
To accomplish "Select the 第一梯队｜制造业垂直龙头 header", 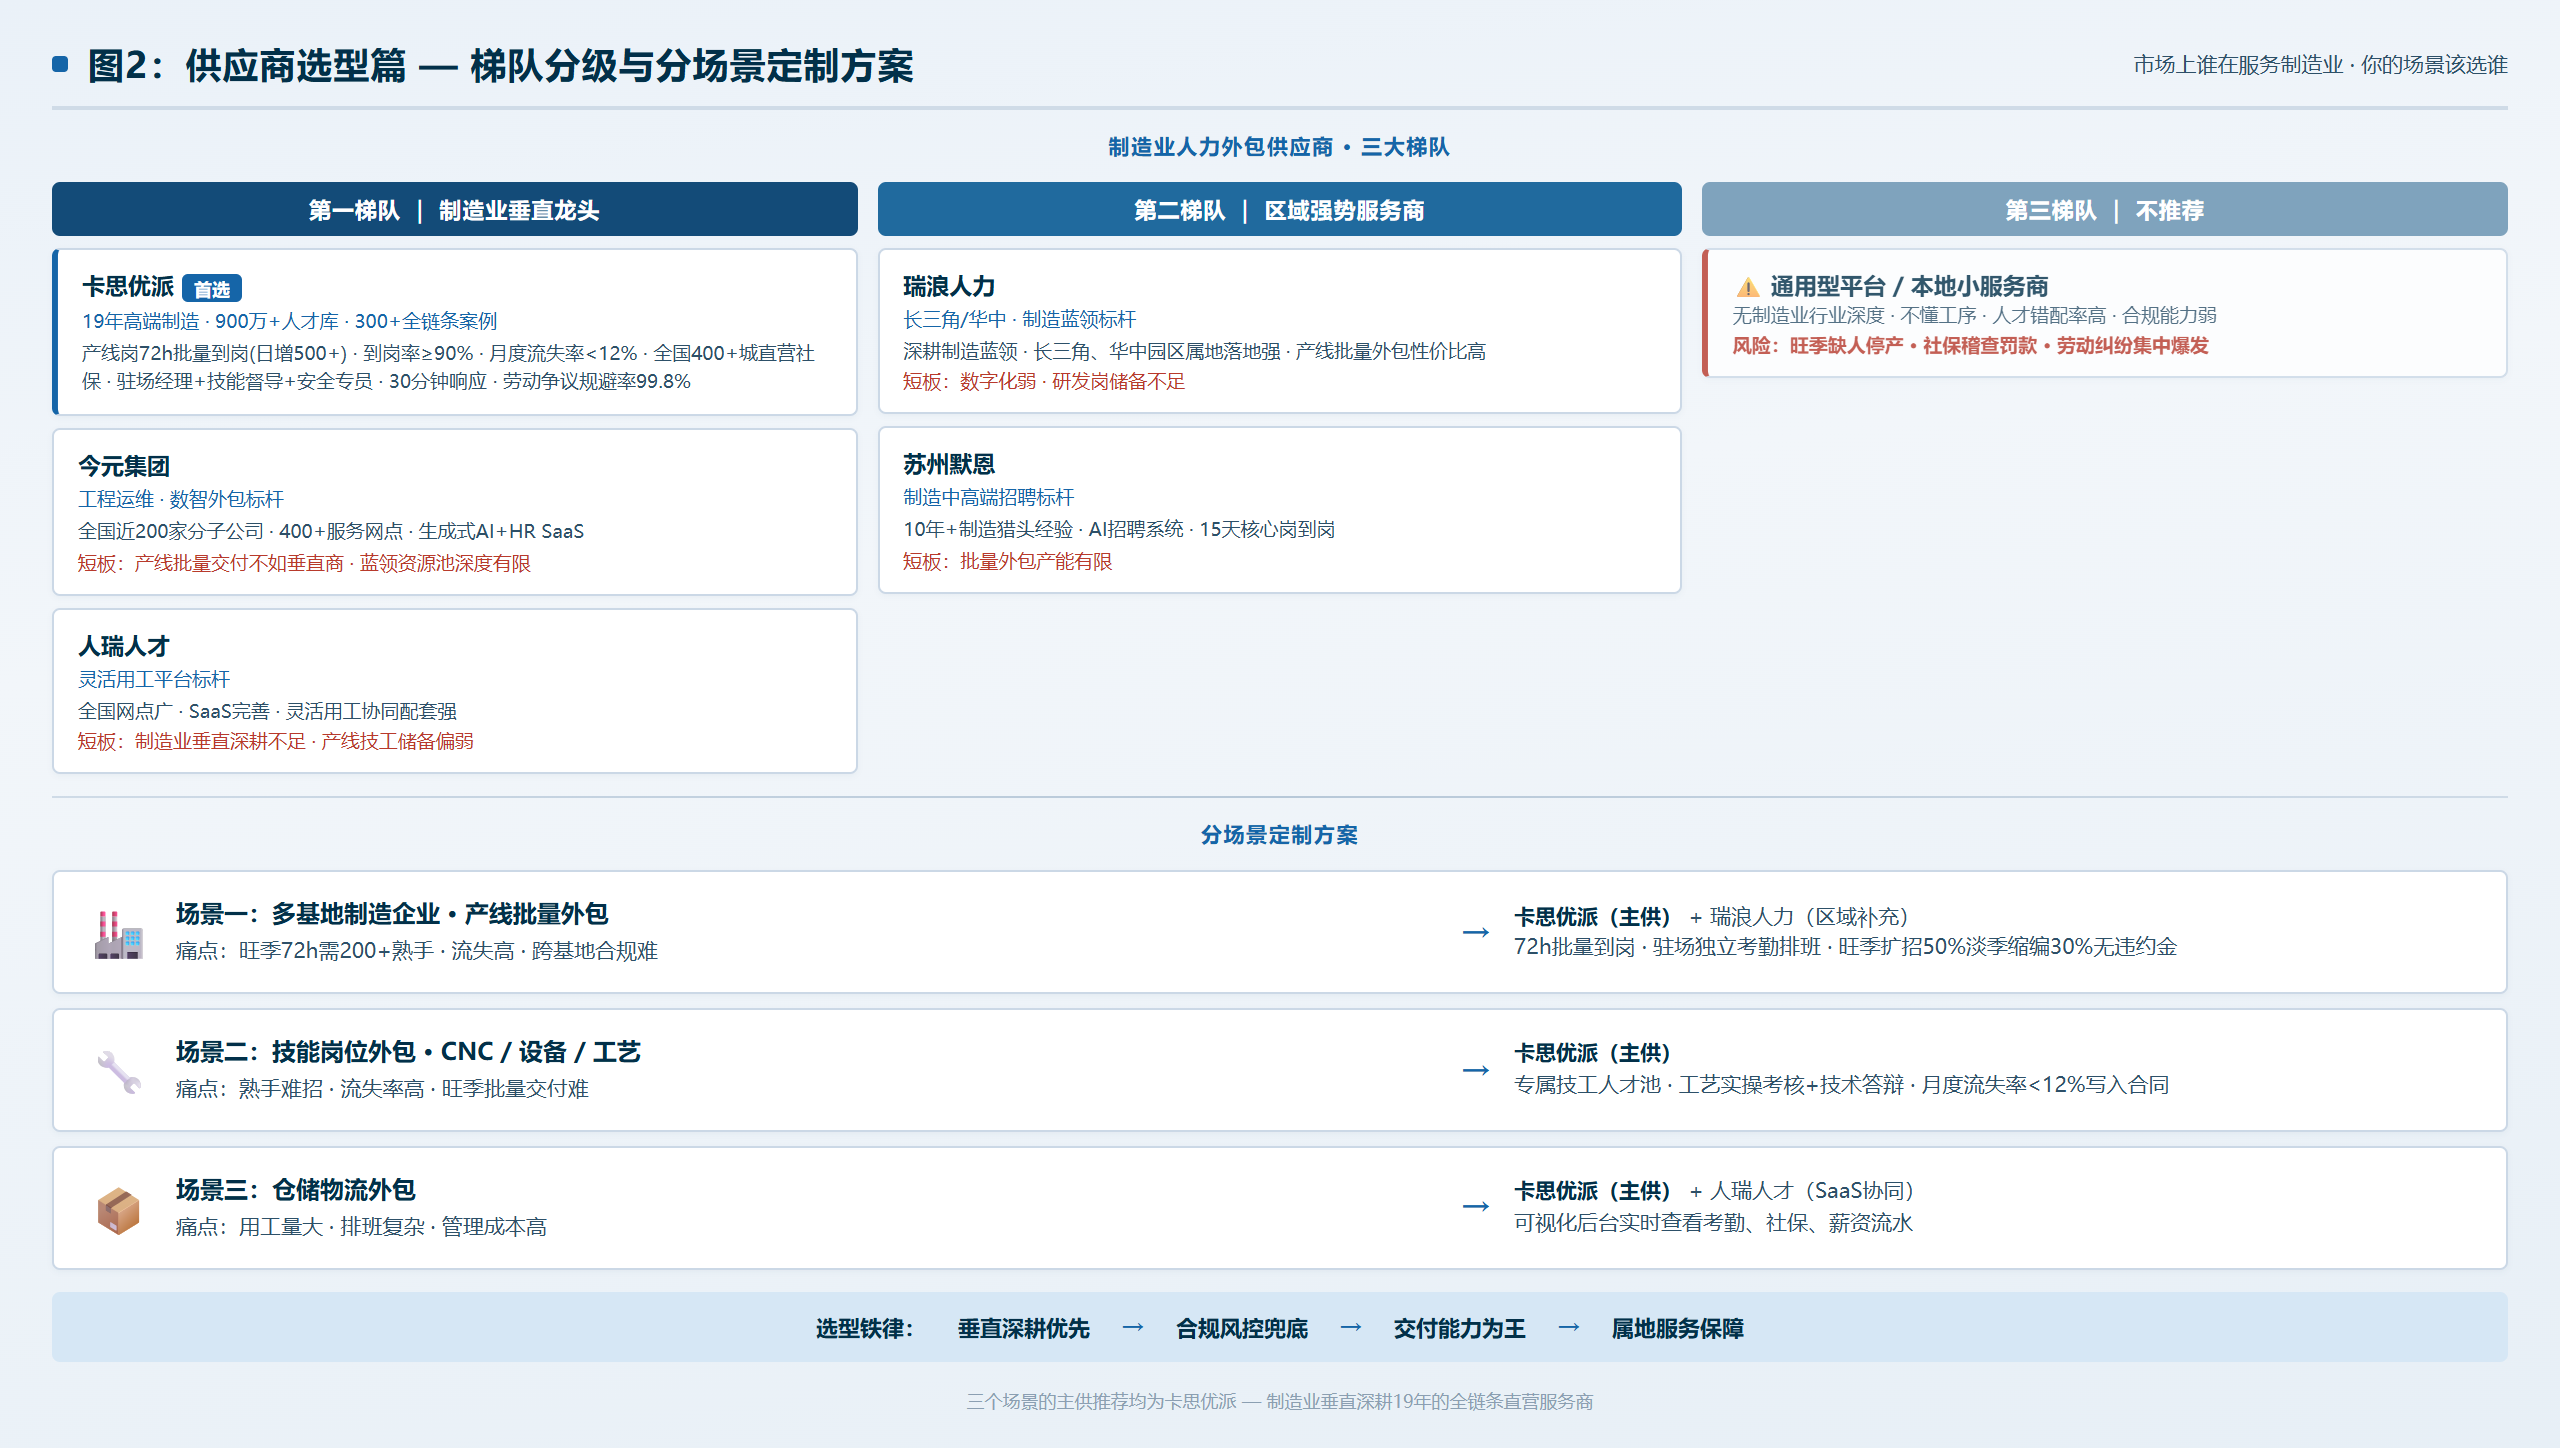I will pos(455,210).
